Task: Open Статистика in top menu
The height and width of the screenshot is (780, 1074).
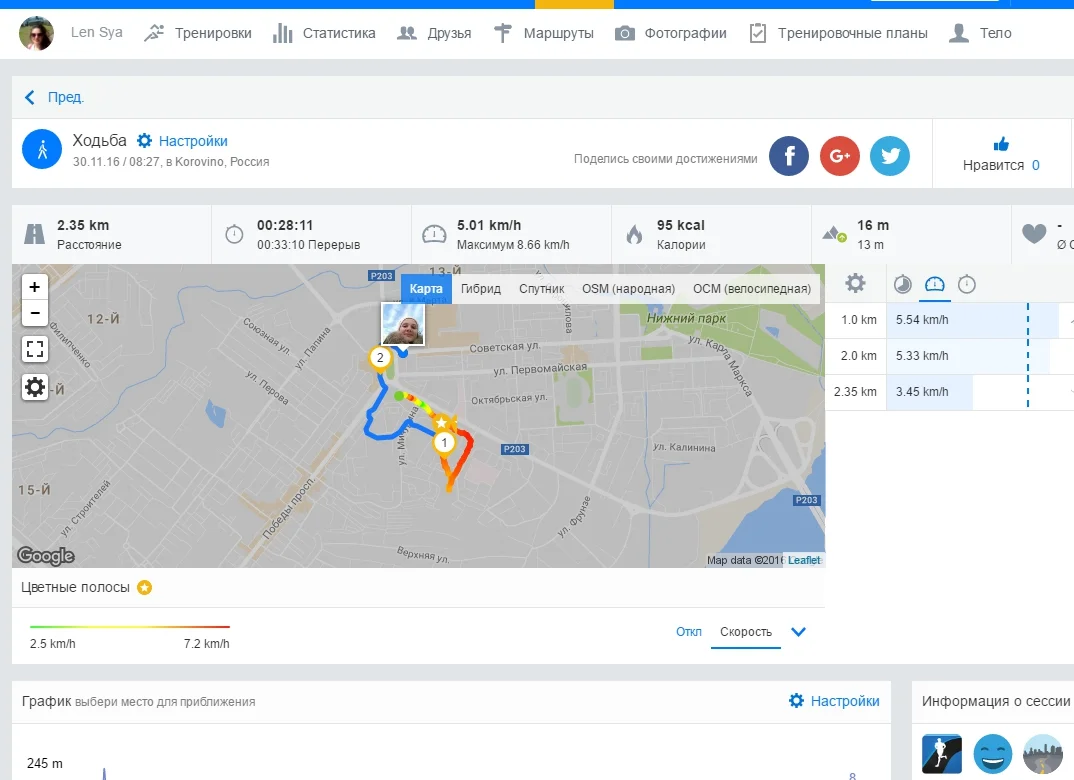Action: [325, 33]
